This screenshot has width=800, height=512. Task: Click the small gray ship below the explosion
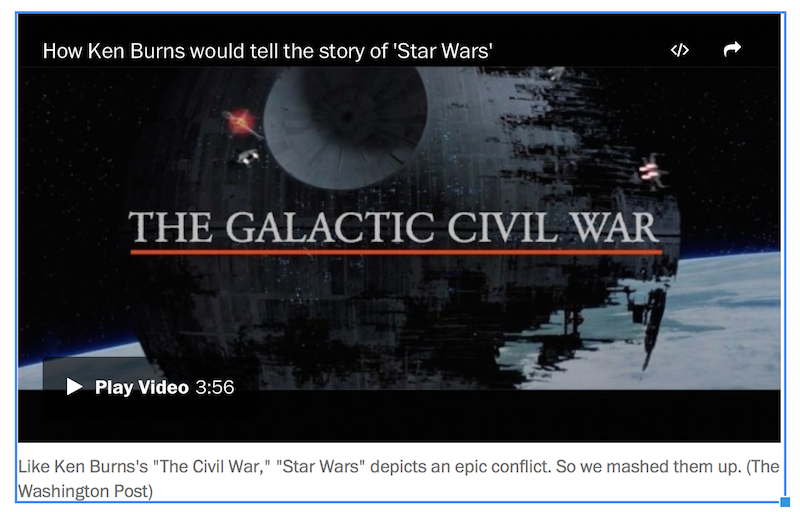pyautogui.click(x=248, y=157)
